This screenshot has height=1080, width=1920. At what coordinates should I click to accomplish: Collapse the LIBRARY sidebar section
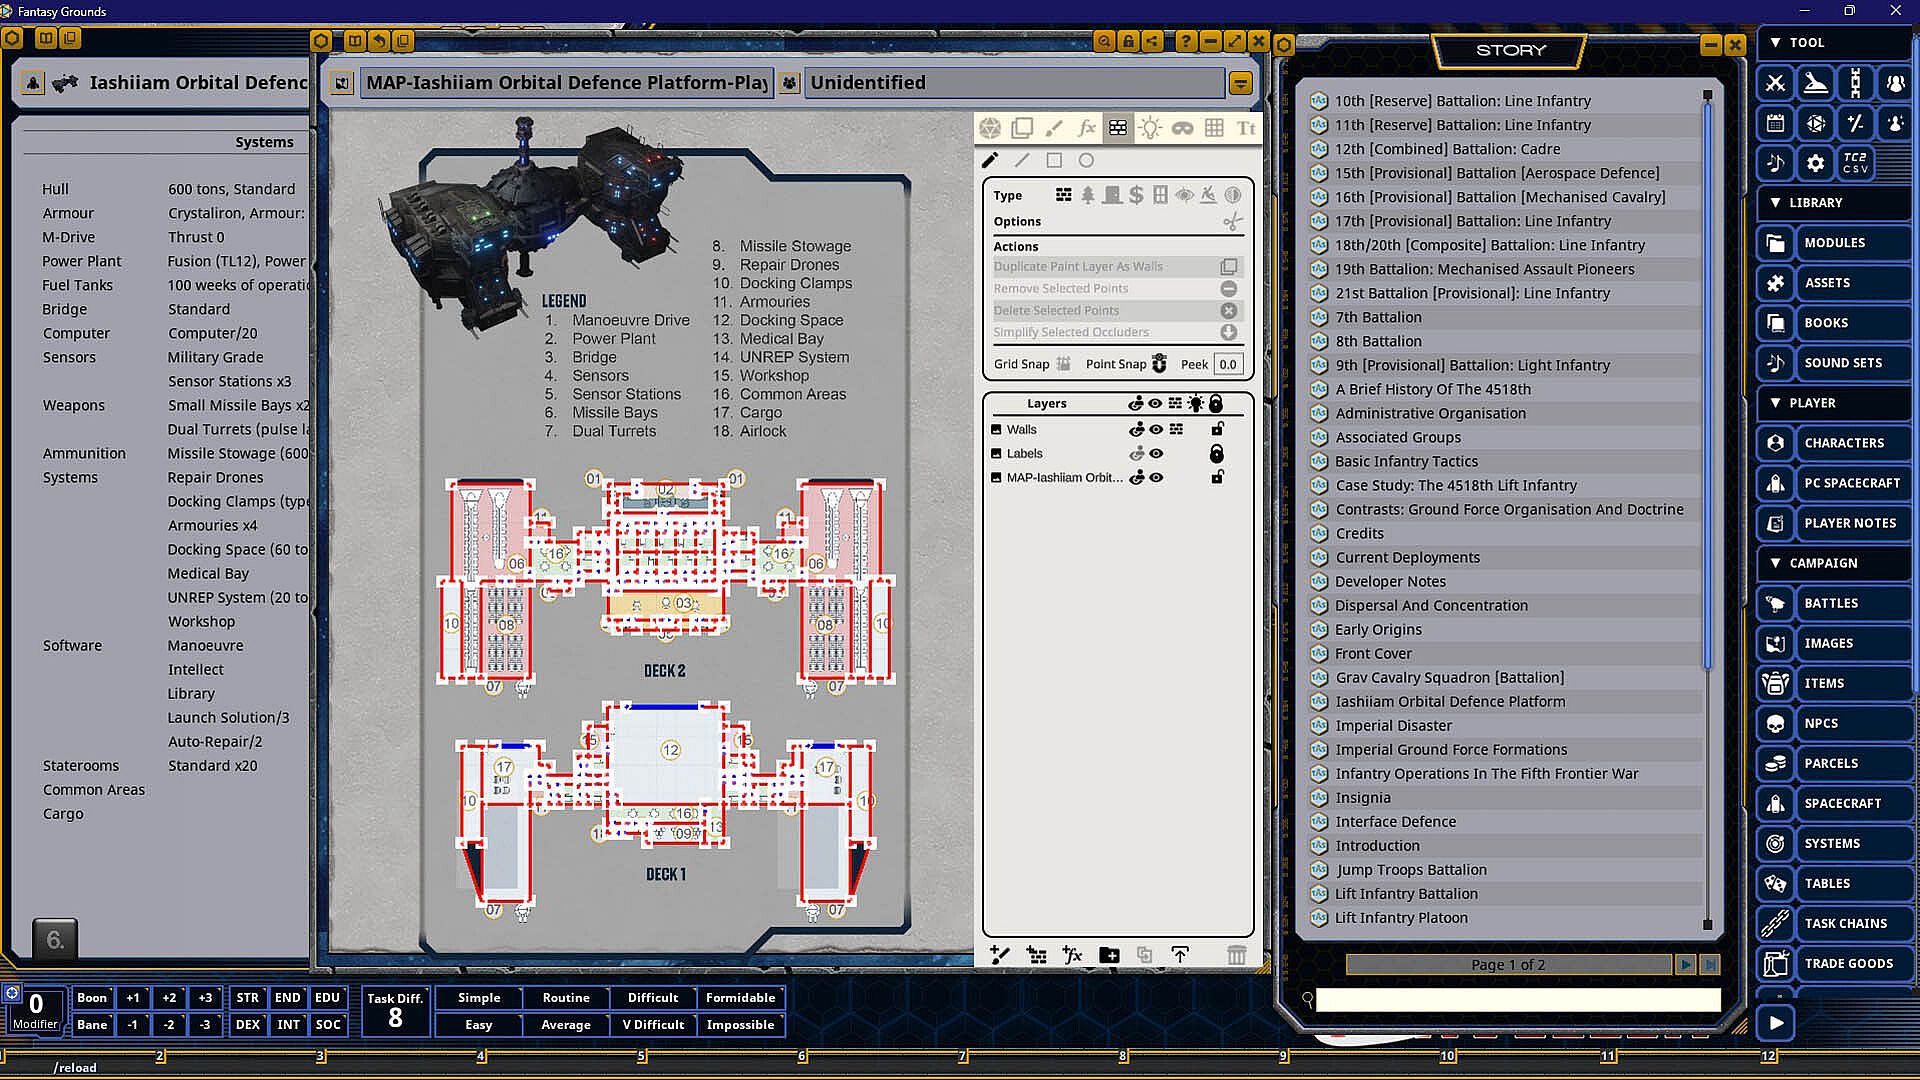(1775, 202)
